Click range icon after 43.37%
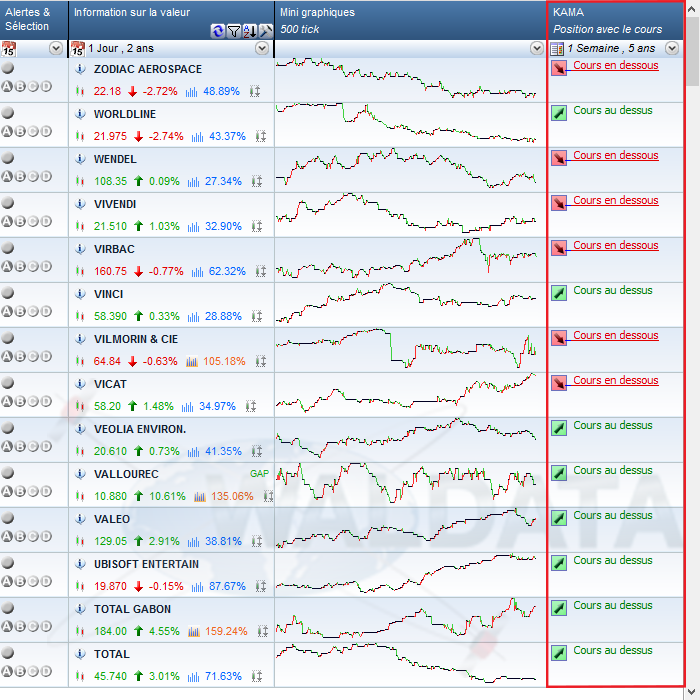Viewport: 700px width, 700px height. point(261,136)
